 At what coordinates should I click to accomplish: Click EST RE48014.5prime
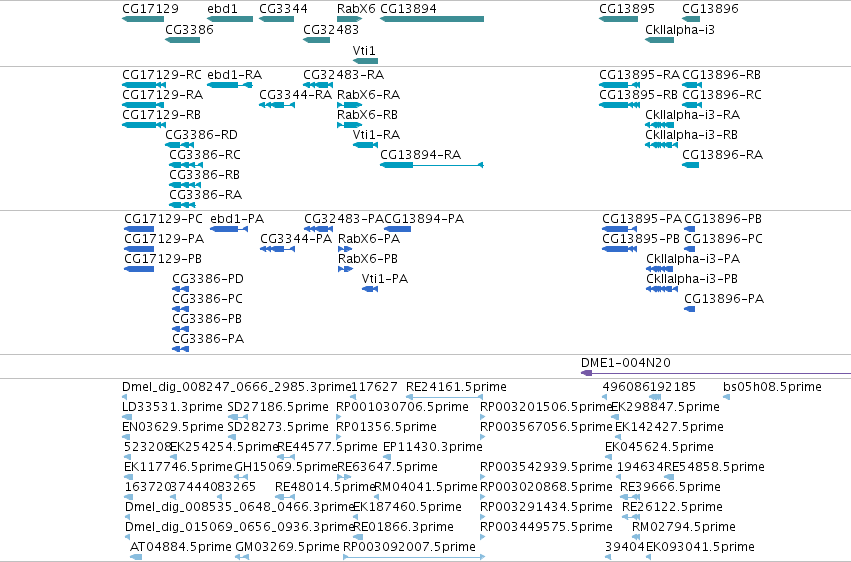point(283,497)
